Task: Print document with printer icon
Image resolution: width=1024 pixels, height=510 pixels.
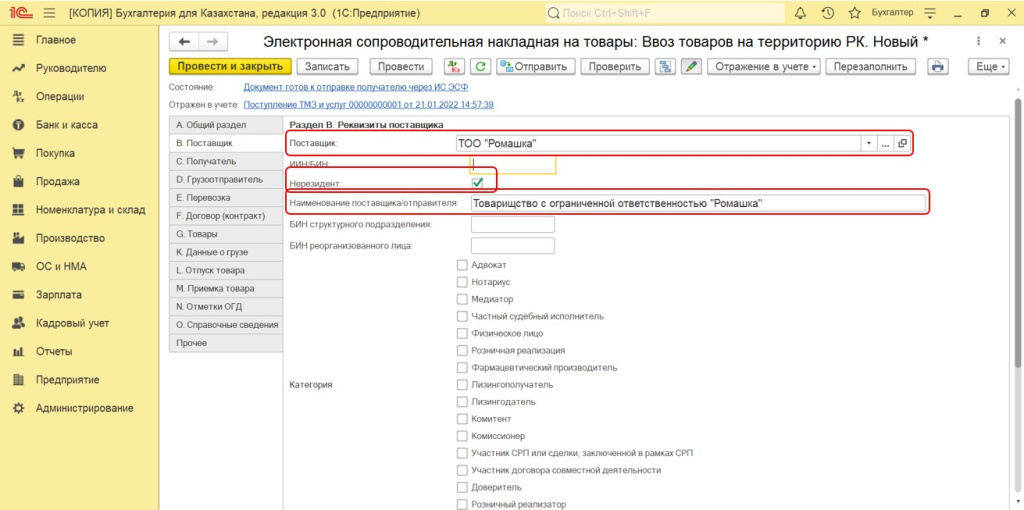Action: (938, 67)
